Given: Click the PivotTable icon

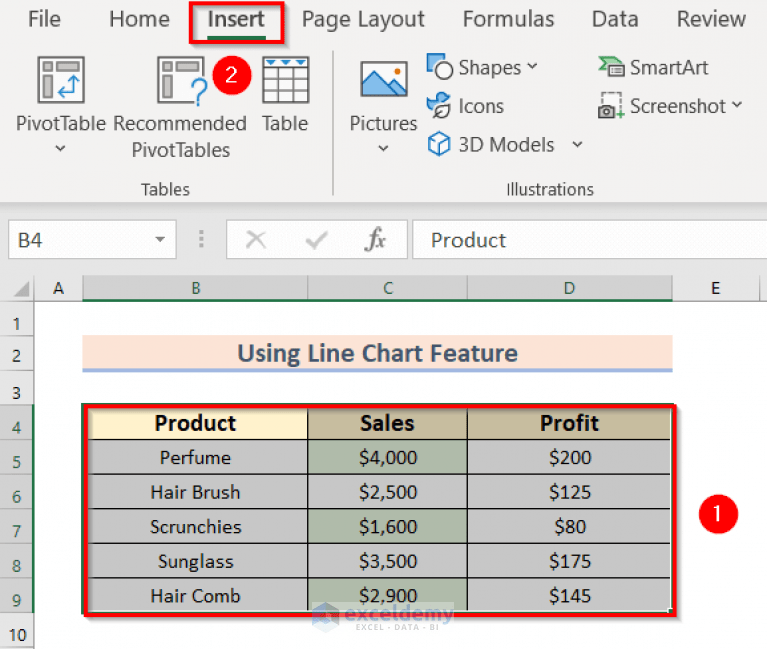Looking at the screenshot, I should (61, 80).
